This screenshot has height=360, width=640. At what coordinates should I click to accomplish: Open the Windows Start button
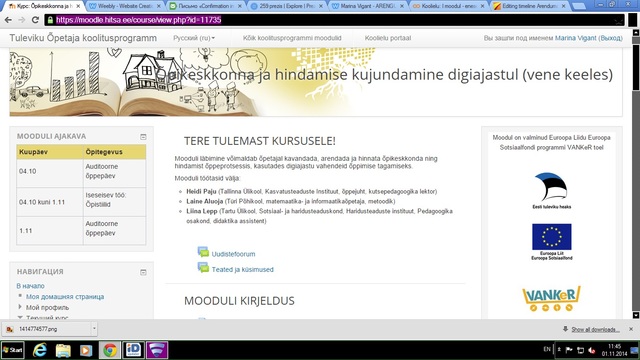(x=13, y=350)
